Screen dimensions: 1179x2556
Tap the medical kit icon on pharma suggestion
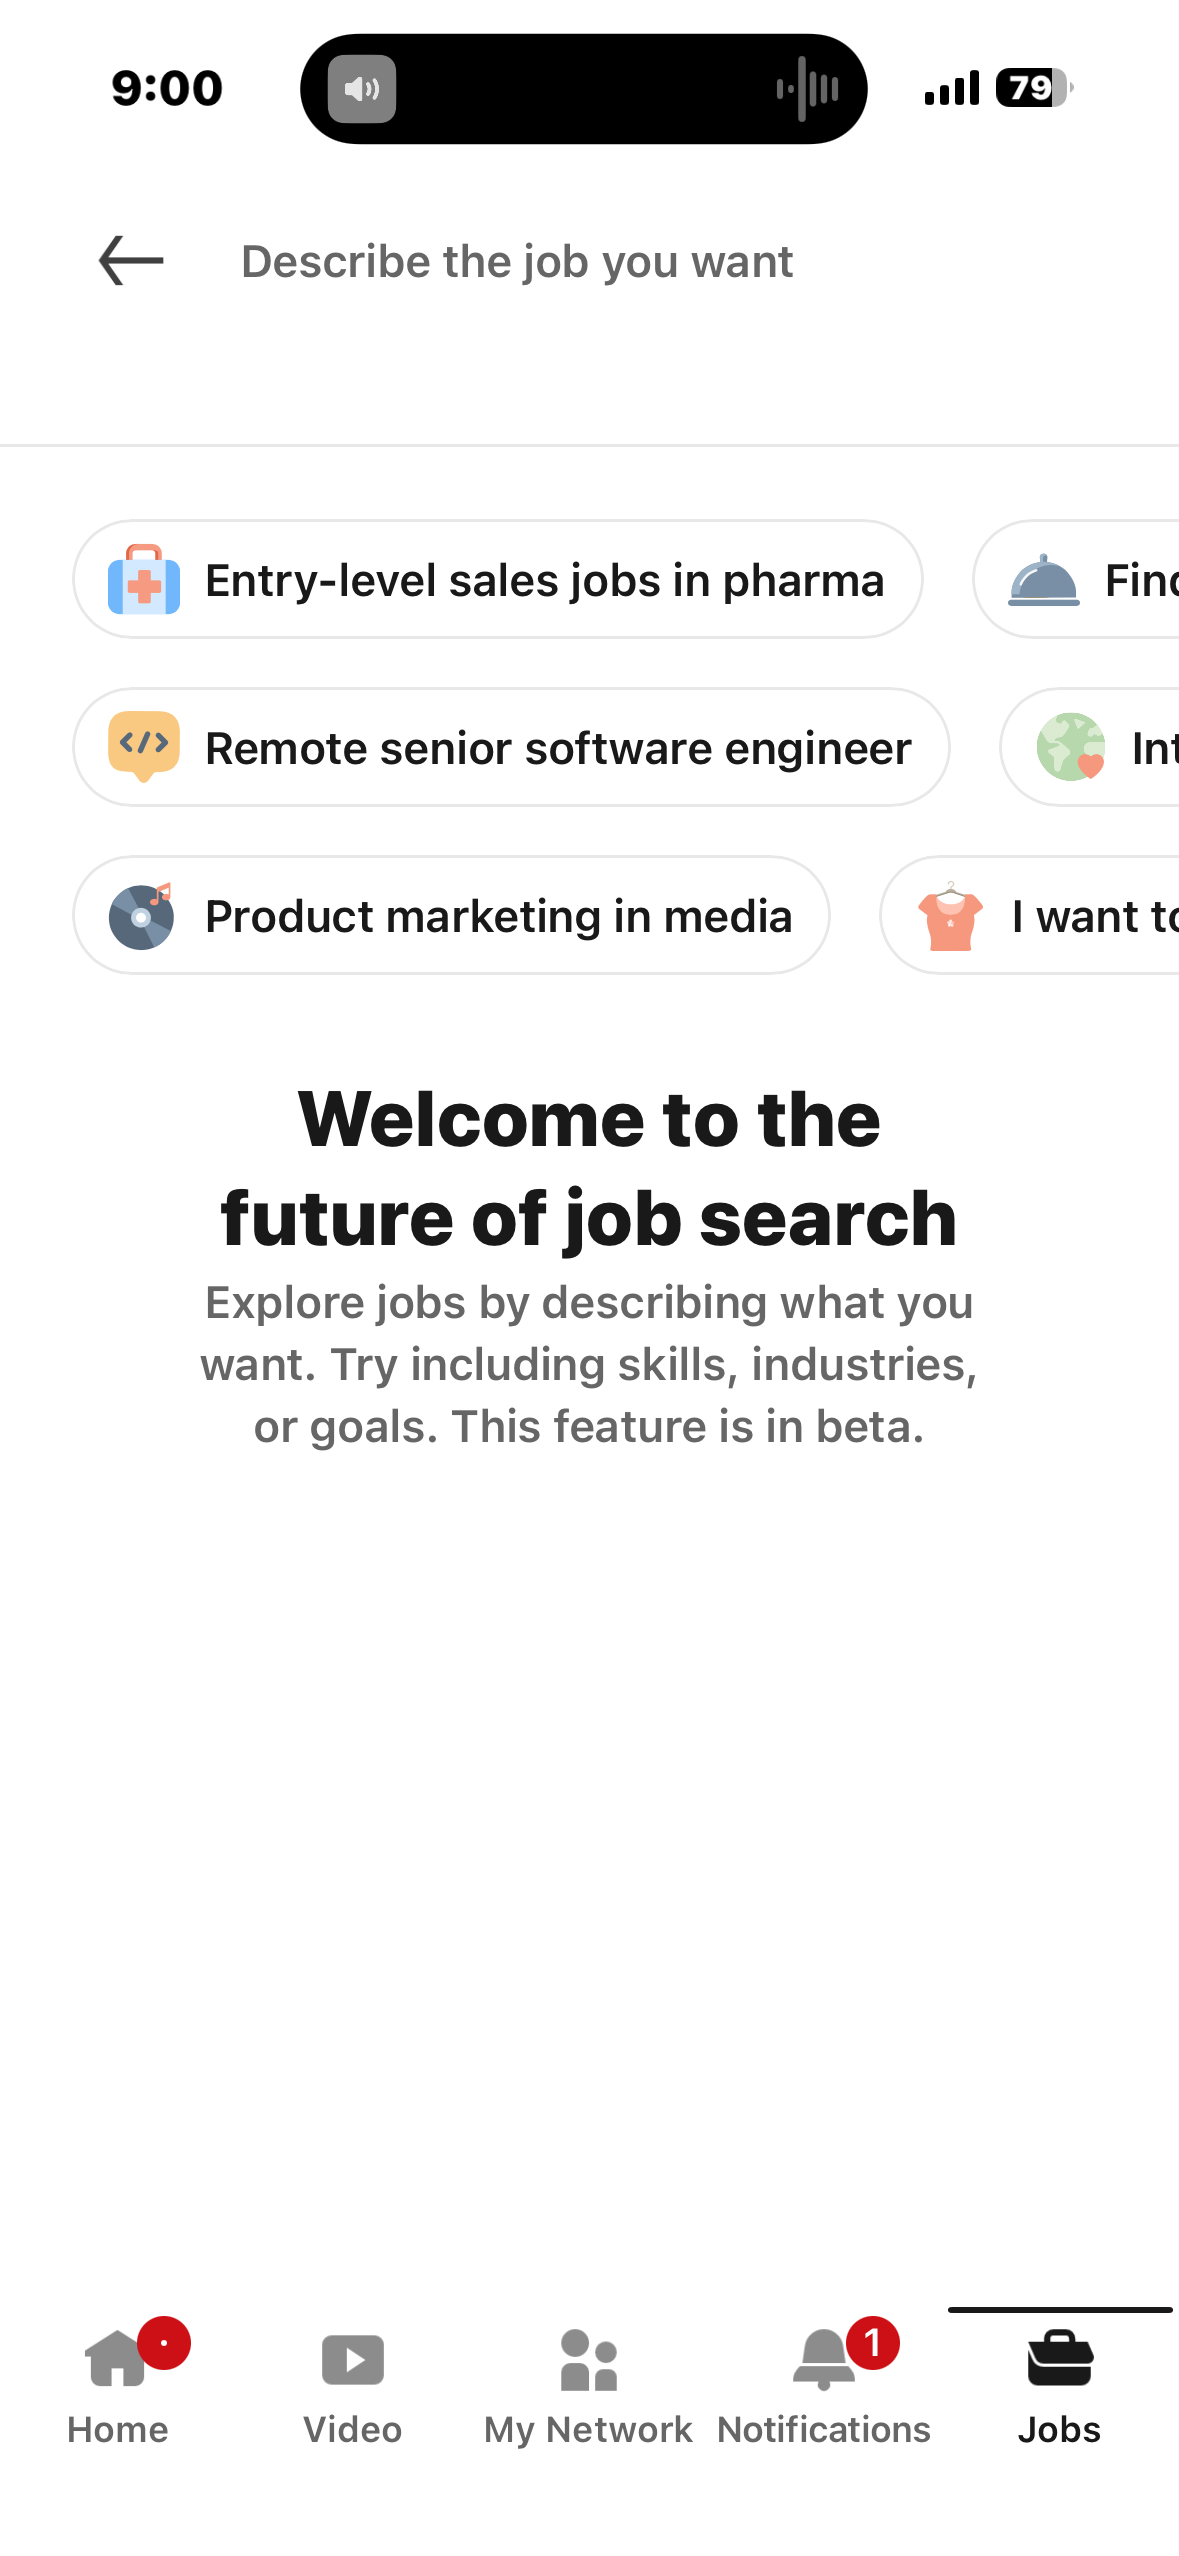pos(144,579)
